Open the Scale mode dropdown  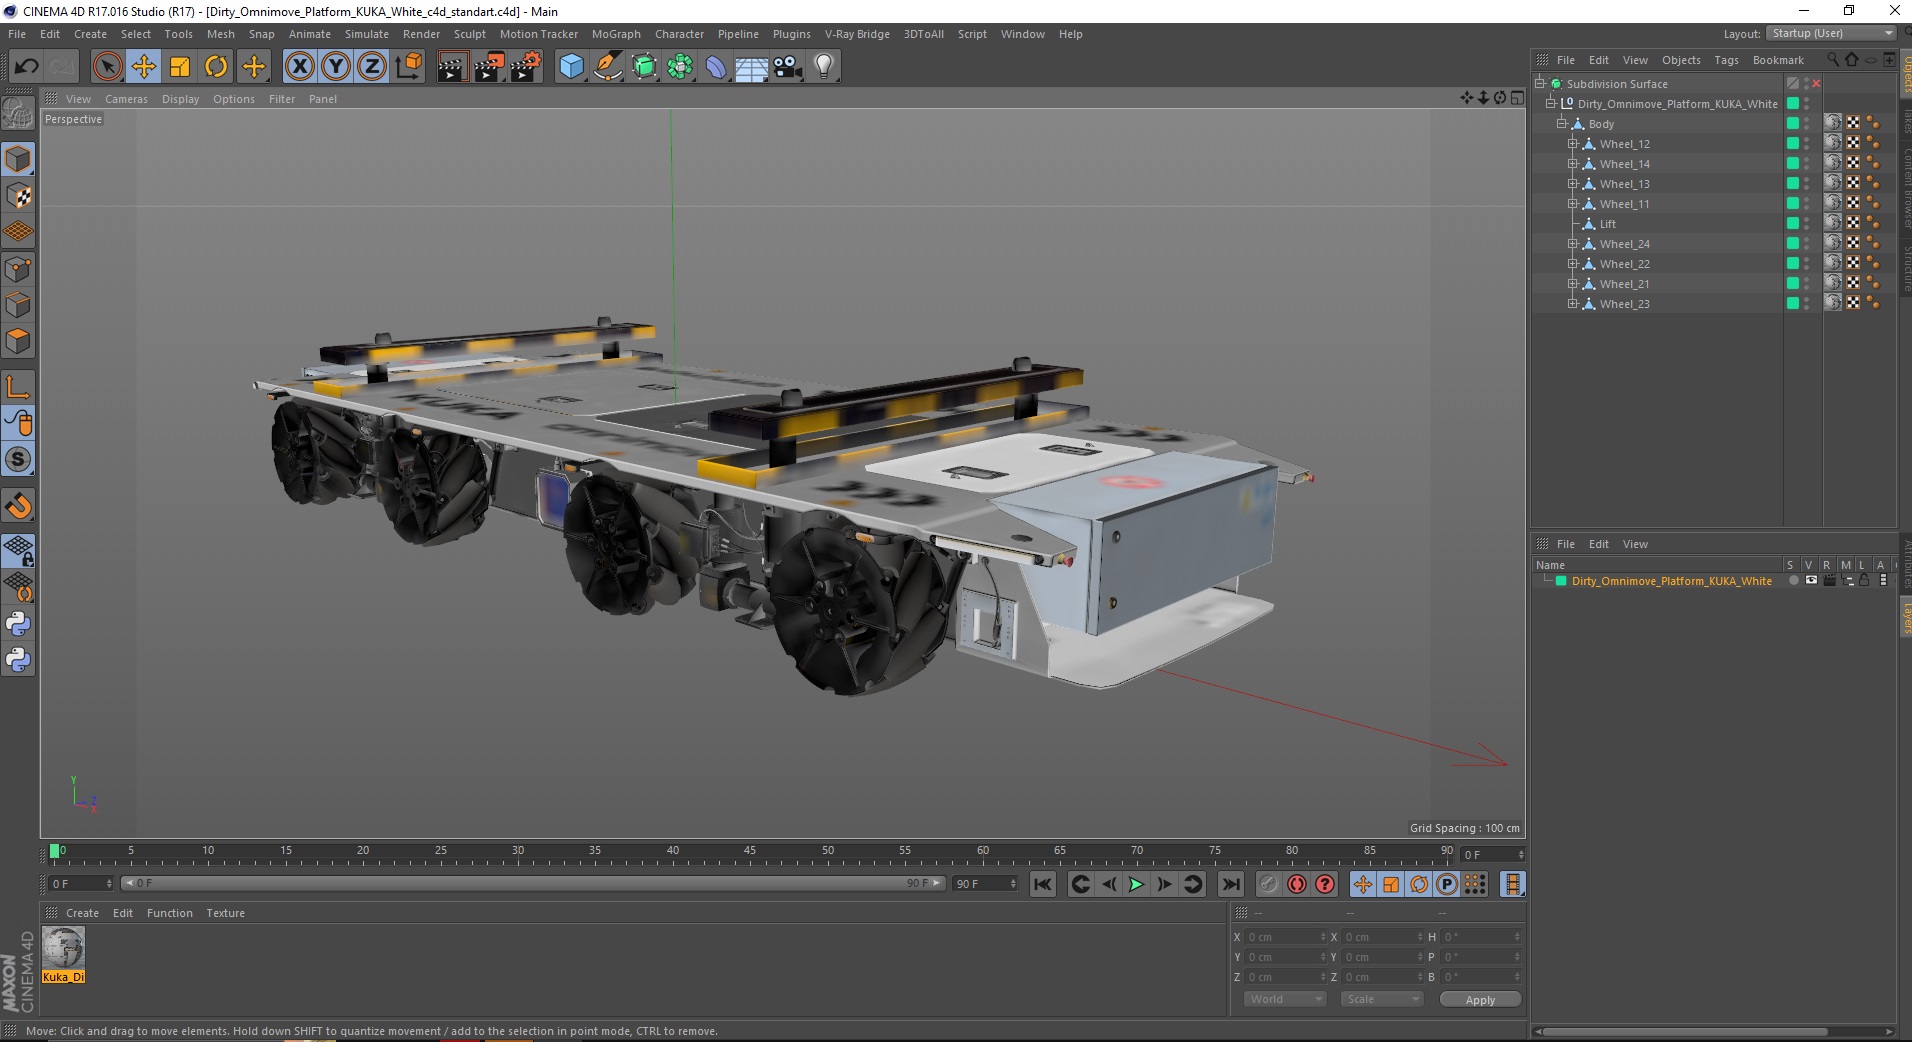[1381, 999]
